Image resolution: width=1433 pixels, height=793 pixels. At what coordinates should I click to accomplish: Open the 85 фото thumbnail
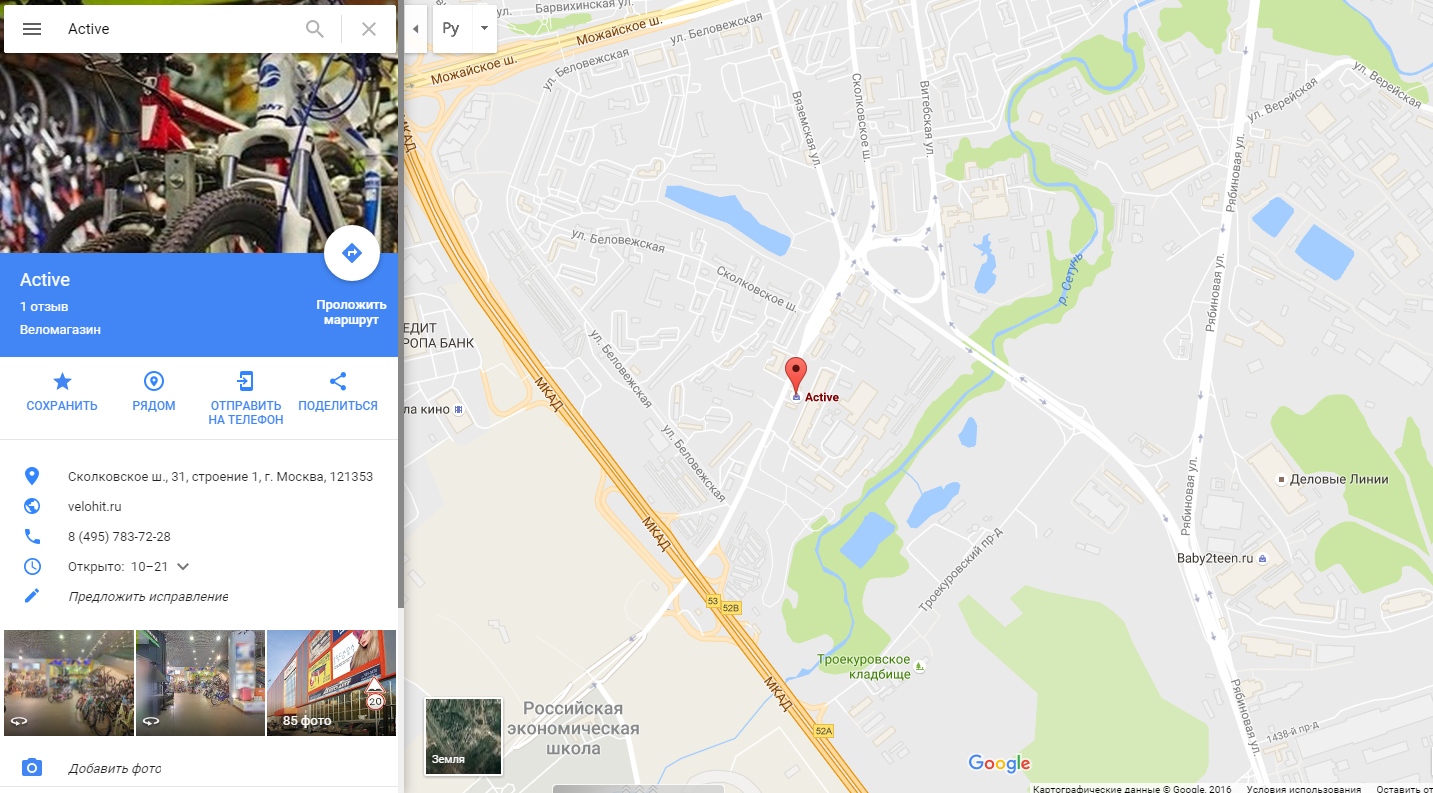[x=332, y=683]
